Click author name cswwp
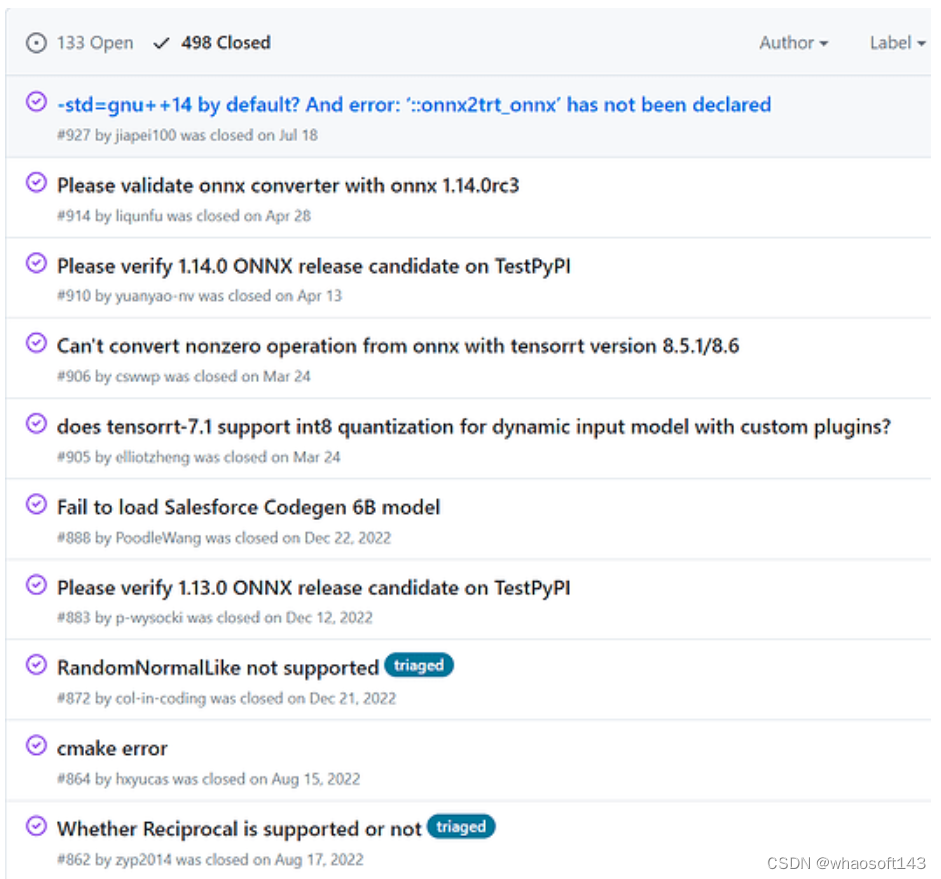This screenshot has height=879, width=941. click(137, 377)
